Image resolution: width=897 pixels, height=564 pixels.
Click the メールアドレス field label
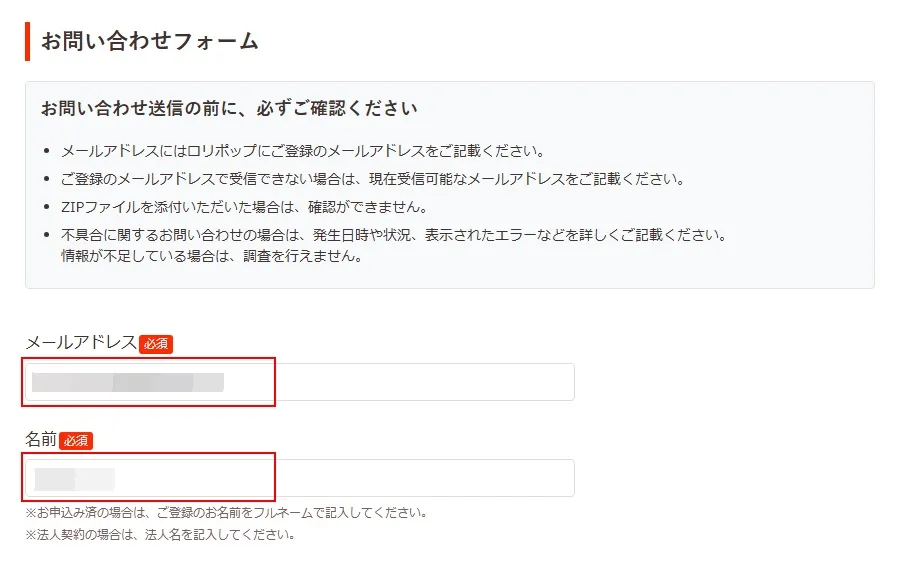81,343
